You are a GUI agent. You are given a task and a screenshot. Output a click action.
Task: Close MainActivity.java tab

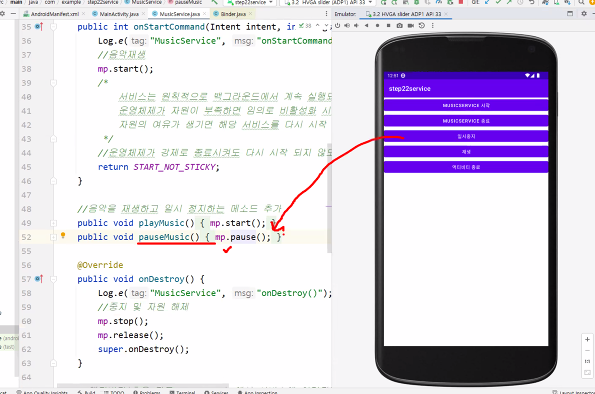[x=143, y=14]
